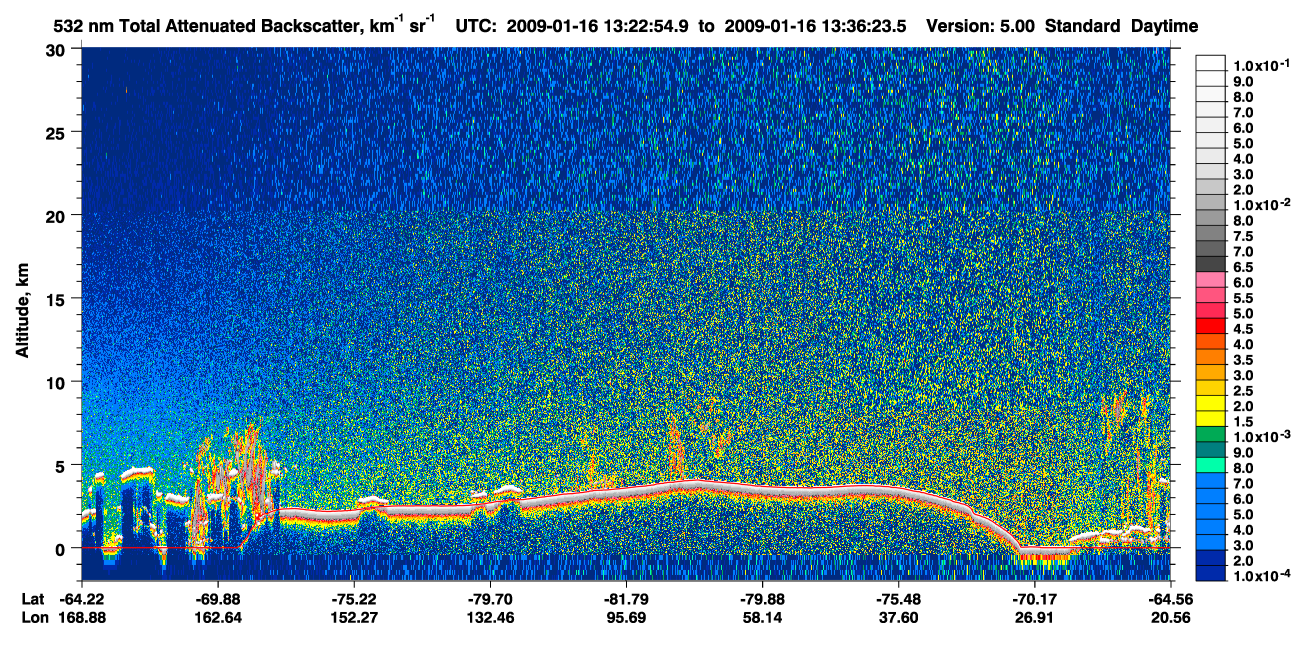Click the latitude value -75.22
The width and height of the screenshot is (1300, 667).
353,599
